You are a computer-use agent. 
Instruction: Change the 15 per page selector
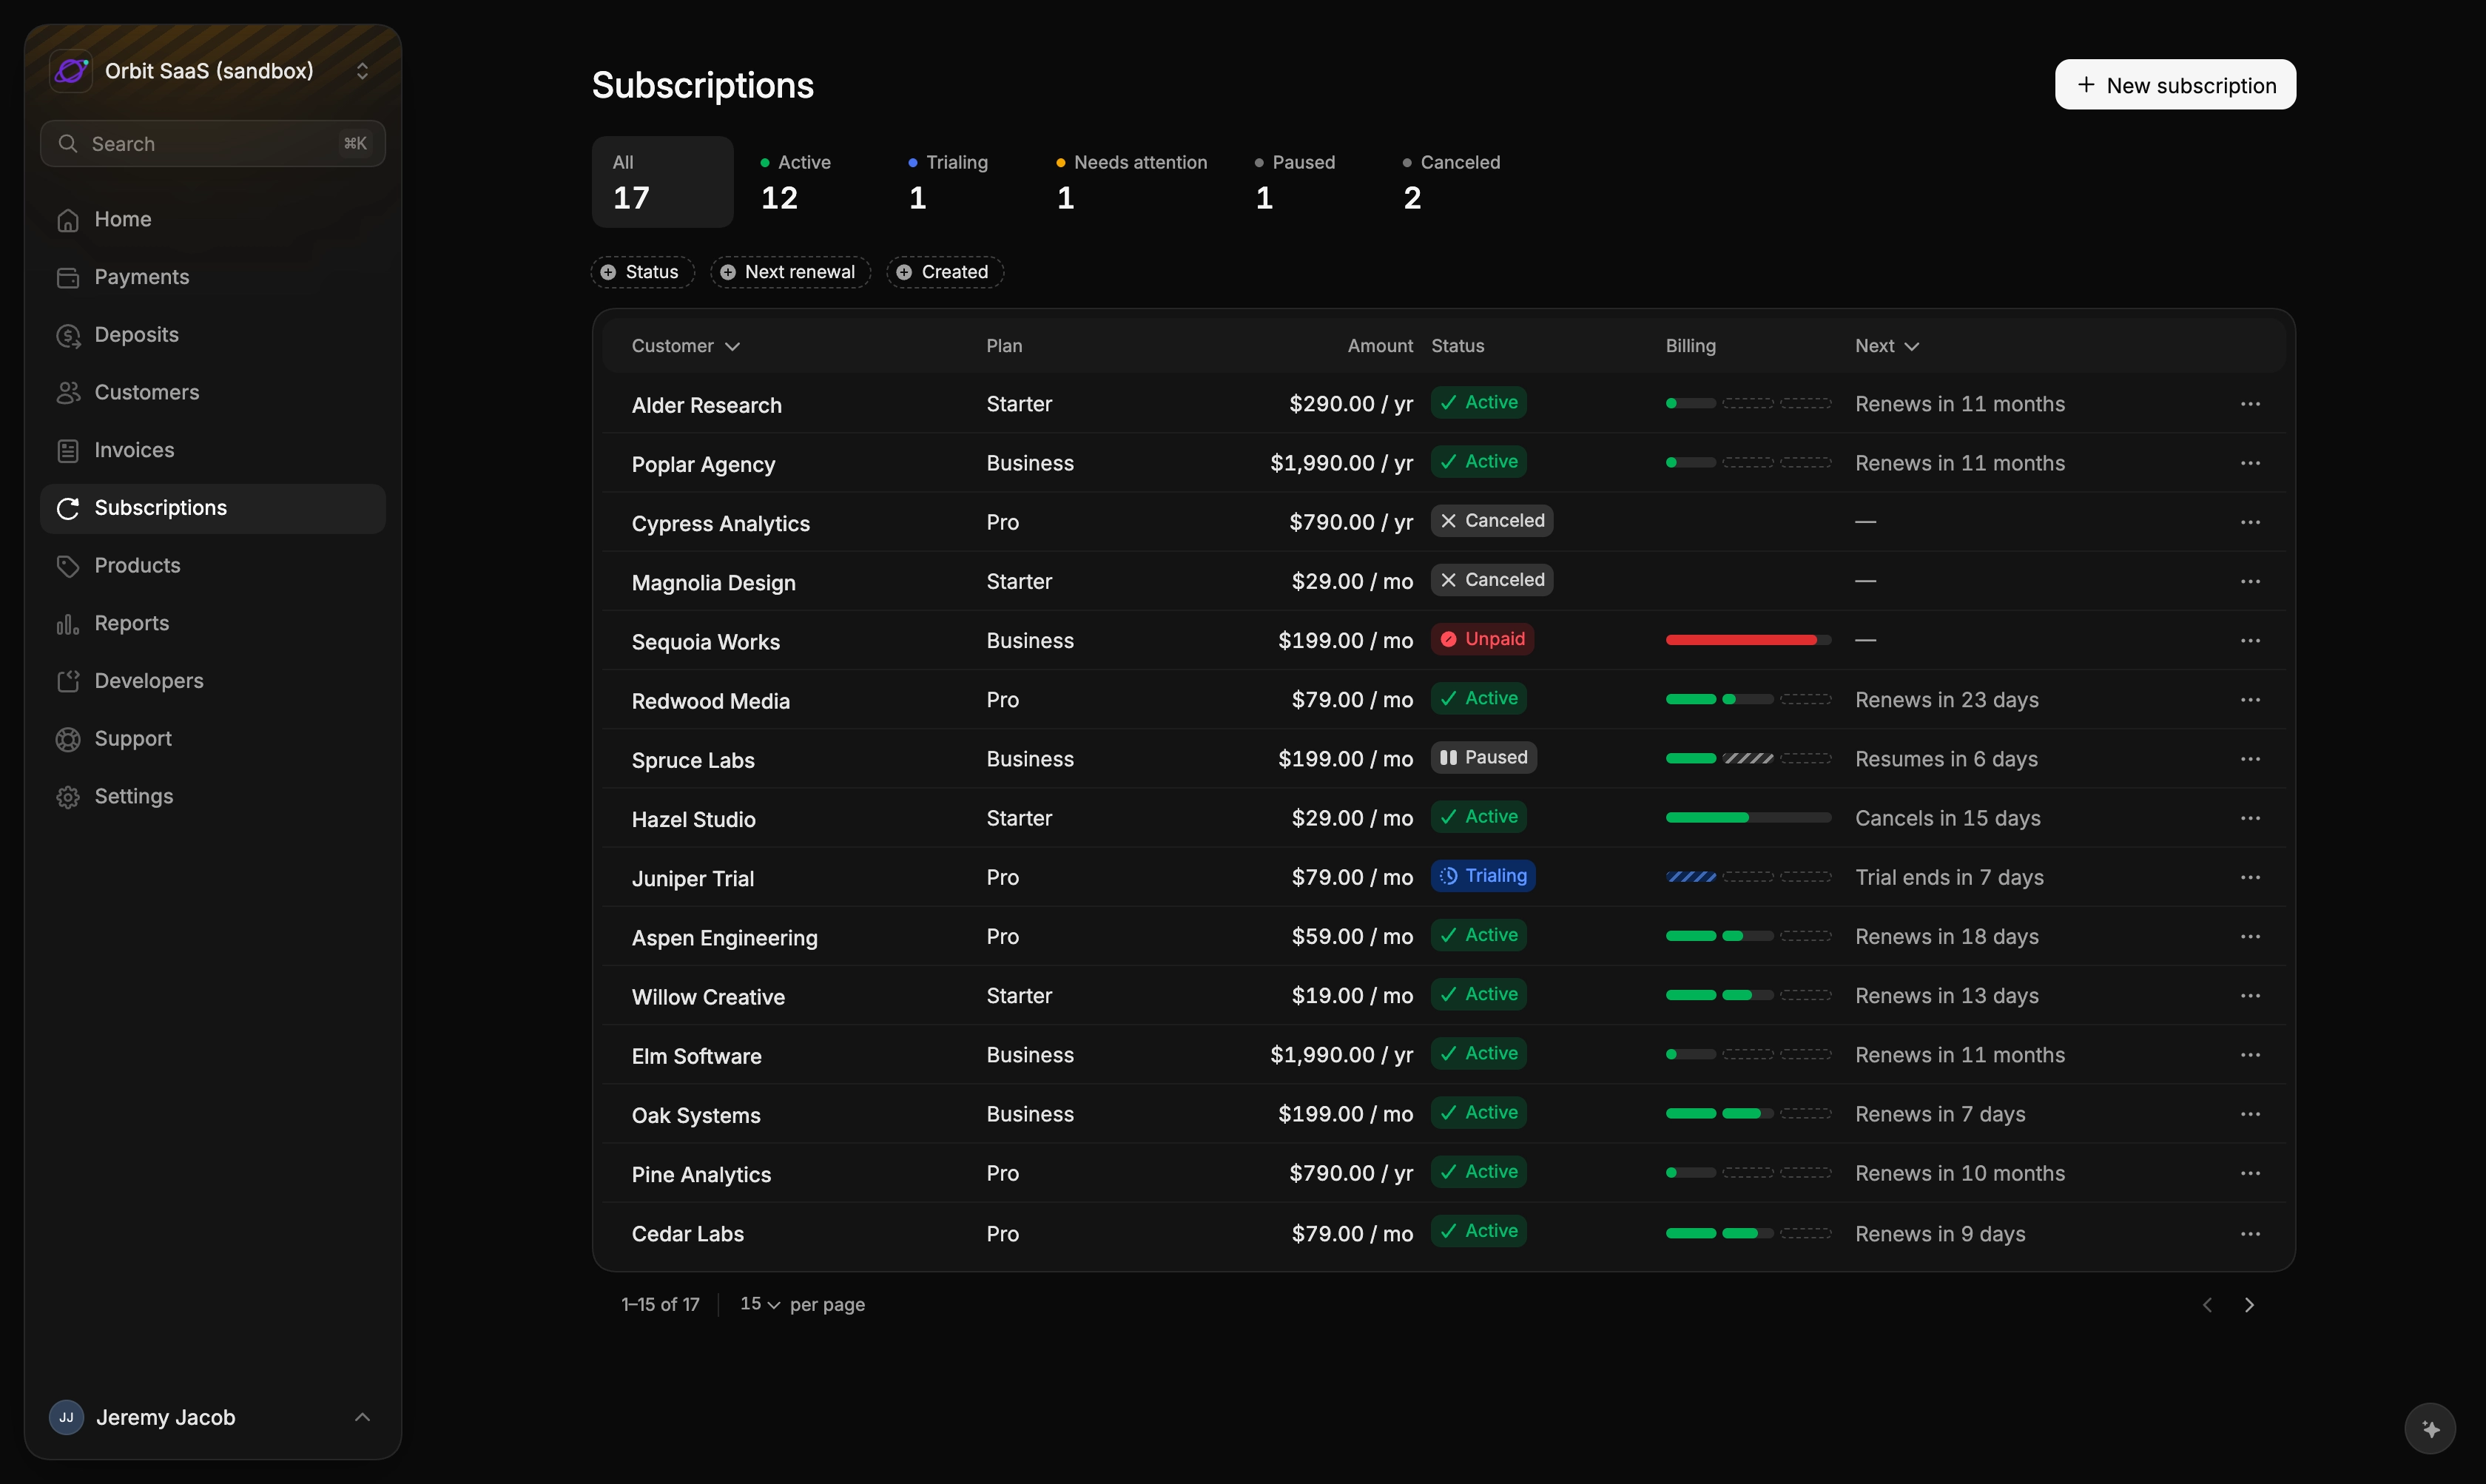[x=760, y=1304]
